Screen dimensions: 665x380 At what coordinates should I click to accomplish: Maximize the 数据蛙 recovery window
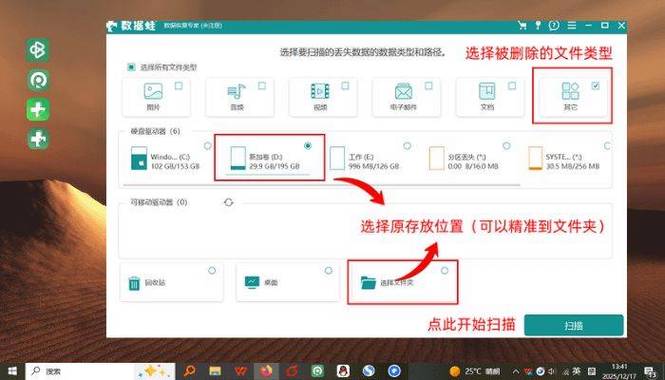coord(605,25)
